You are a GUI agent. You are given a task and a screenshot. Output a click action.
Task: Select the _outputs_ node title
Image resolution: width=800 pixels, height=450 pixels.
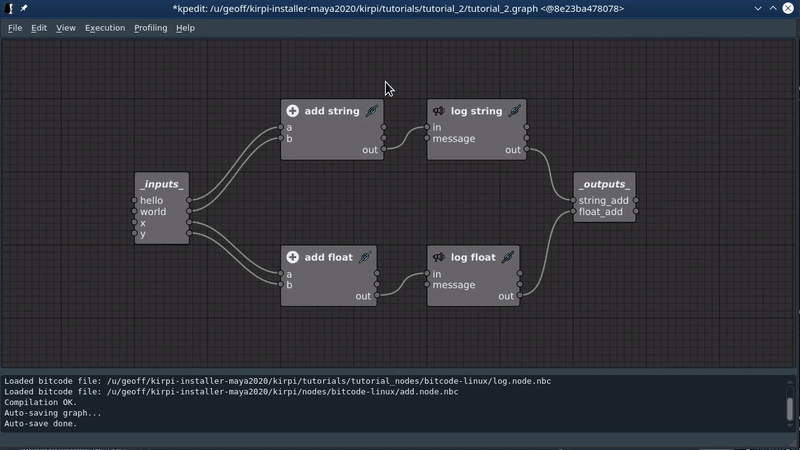click(604, 184)
